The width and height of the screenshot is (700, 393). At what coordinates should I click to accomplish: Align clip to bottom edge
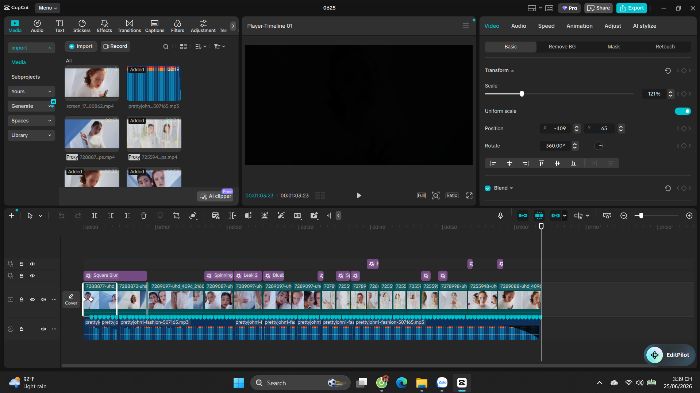574,163
